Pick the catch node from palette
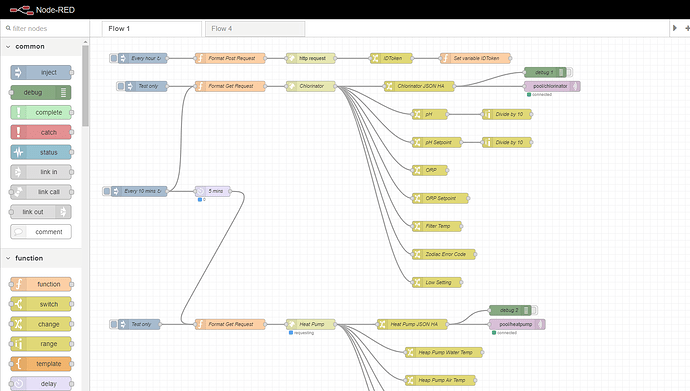The height and width of the screenshot is (391, 690). [x=41, y=132]
